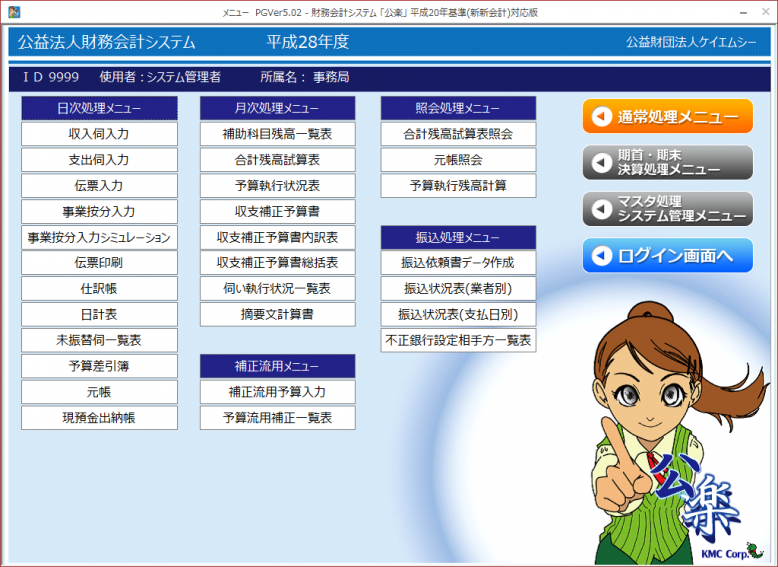Minimize the application window

(743, 12)
